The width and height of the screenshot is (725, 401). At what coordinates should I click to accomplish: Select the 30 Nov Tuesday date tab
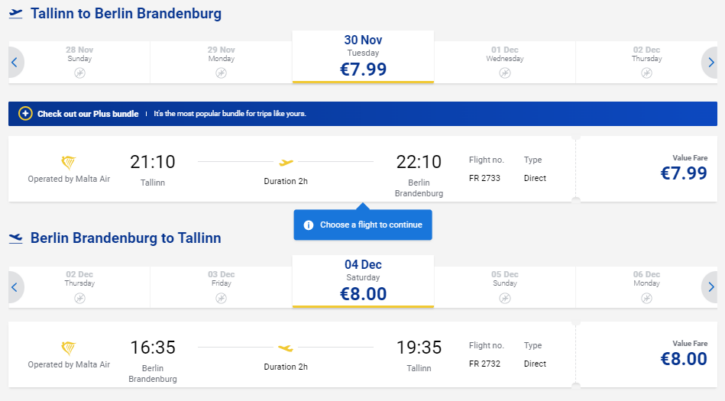(x=363, y=57)
